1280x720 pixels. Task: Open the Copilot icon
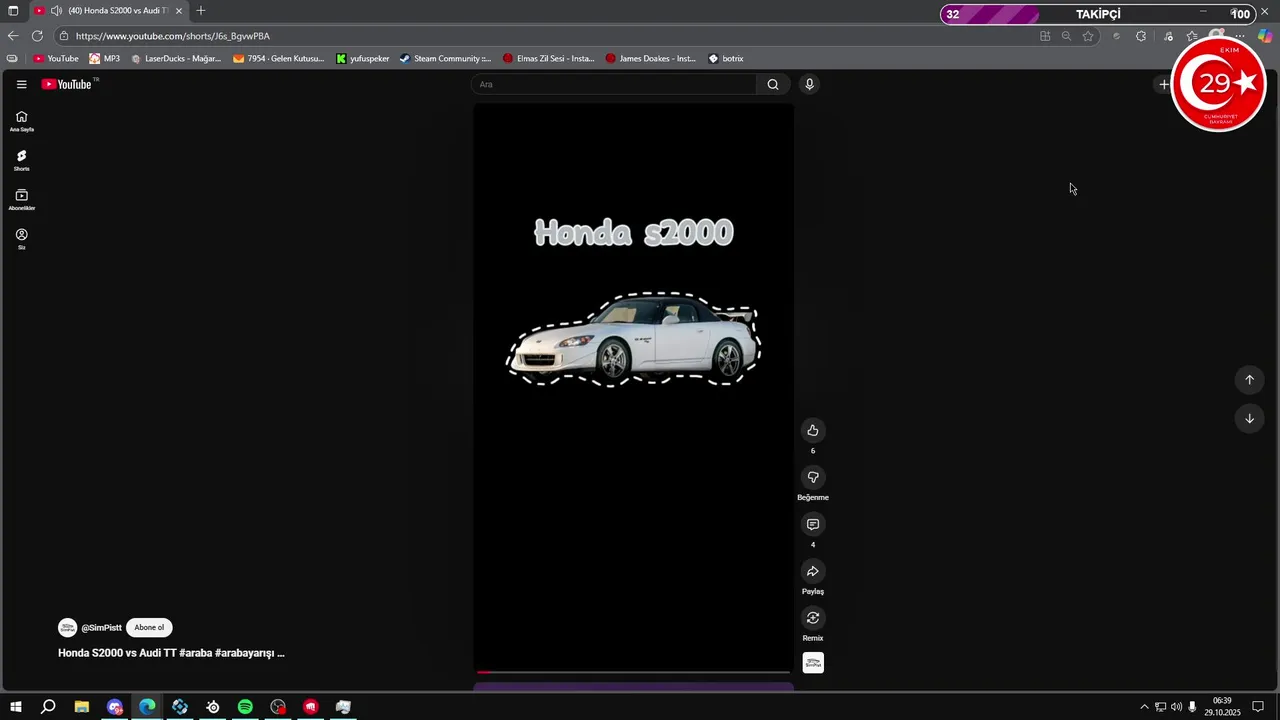(x=1265, y=36)
